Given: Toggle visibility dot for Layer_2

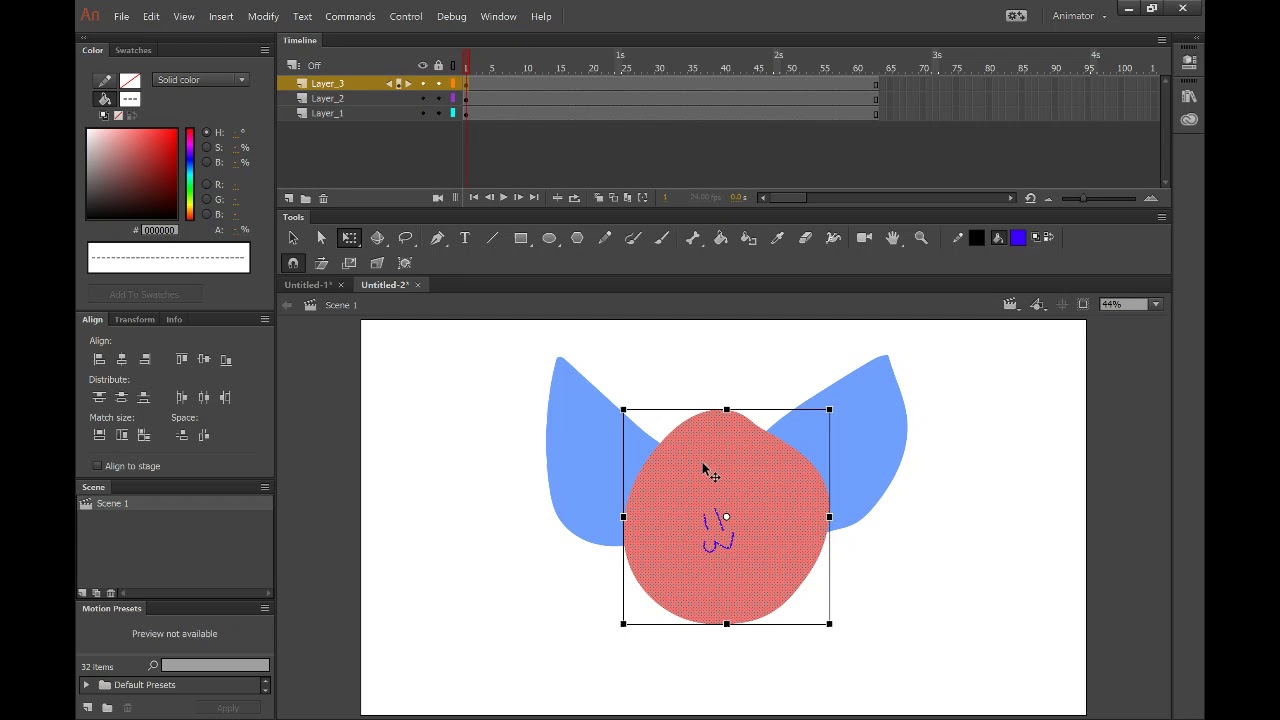Looking at the screenshot, I should (423, 98).
